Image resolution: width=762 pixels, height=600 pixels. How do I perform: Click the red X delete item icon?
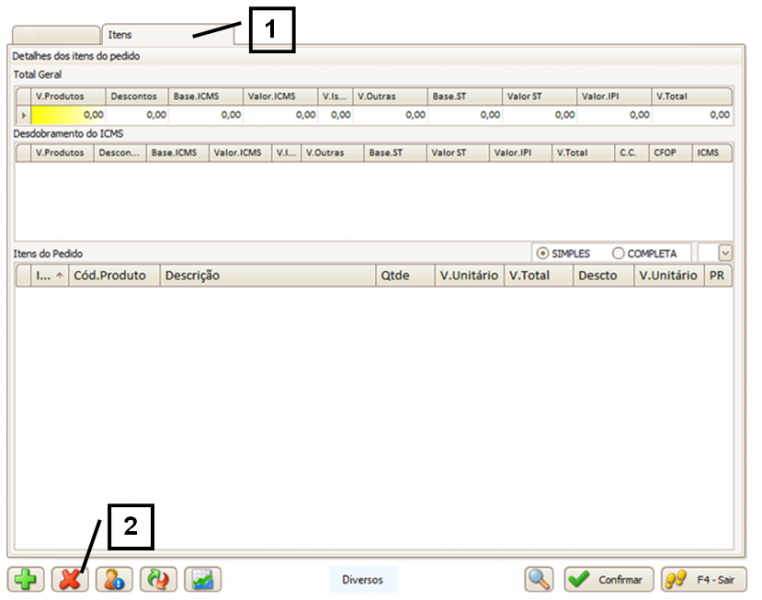click(70, 579)
